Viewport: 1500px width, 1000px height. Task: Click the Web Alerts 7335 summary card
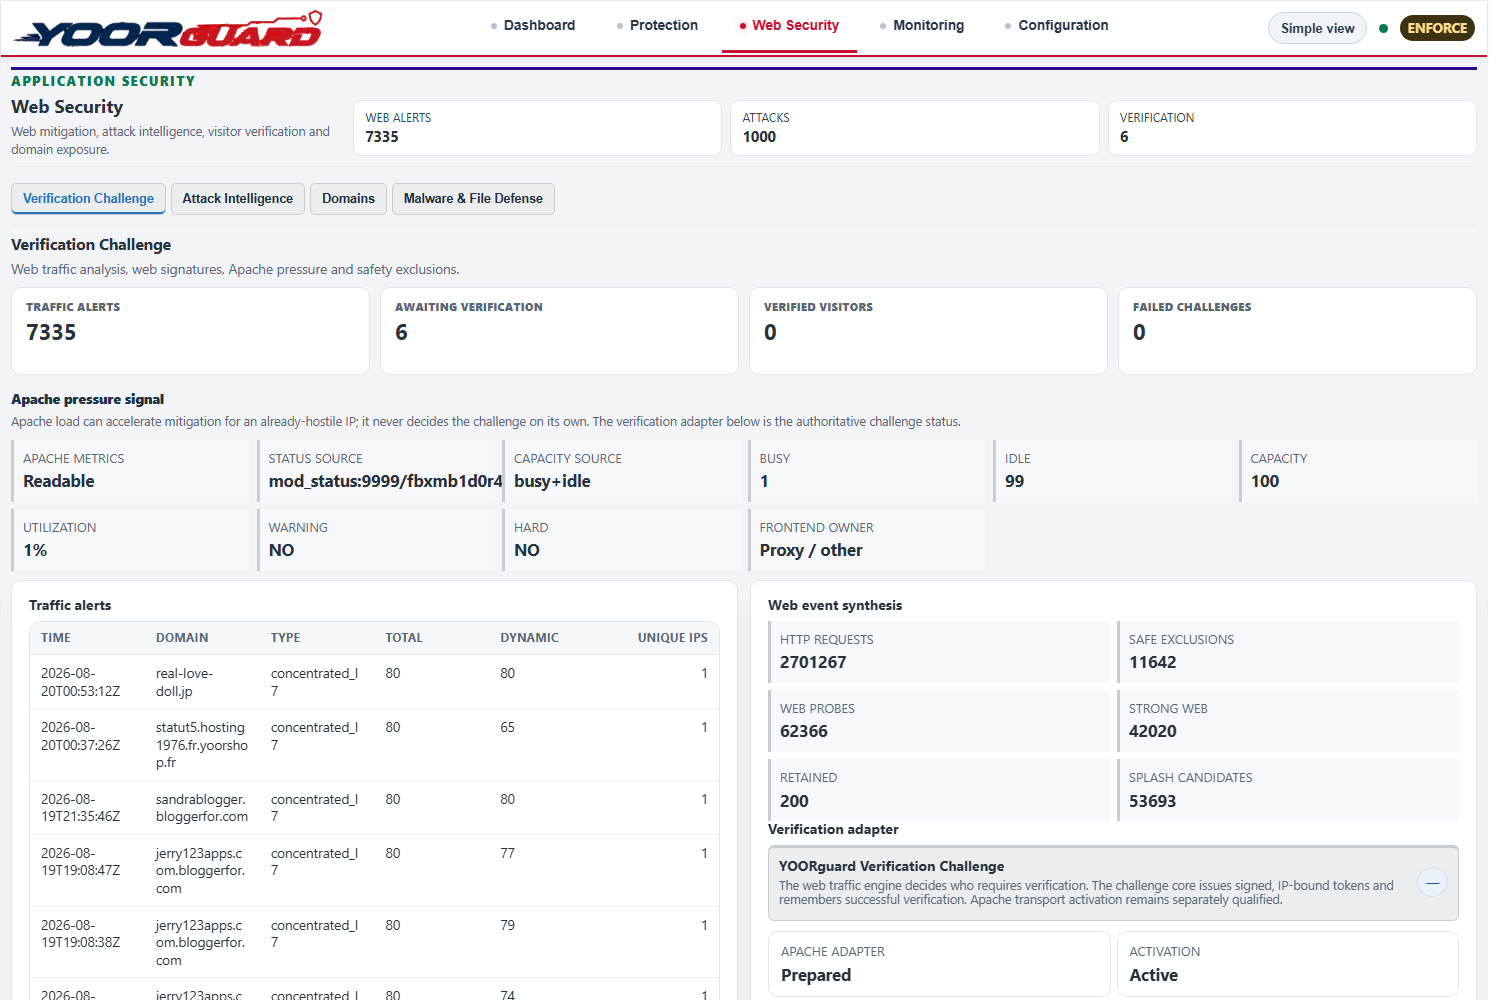click(537, 128)
